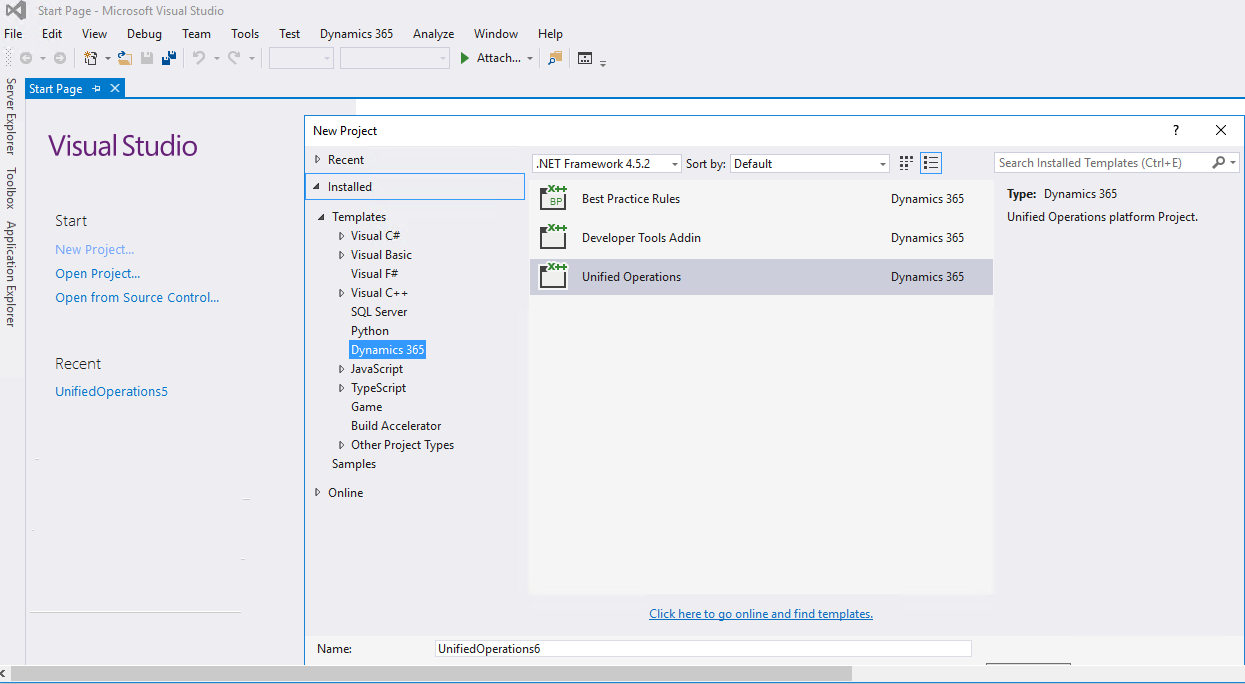Pin the Start Page tab
Viewport: 1245px width, 684px height.
click(x=97, y=89)
